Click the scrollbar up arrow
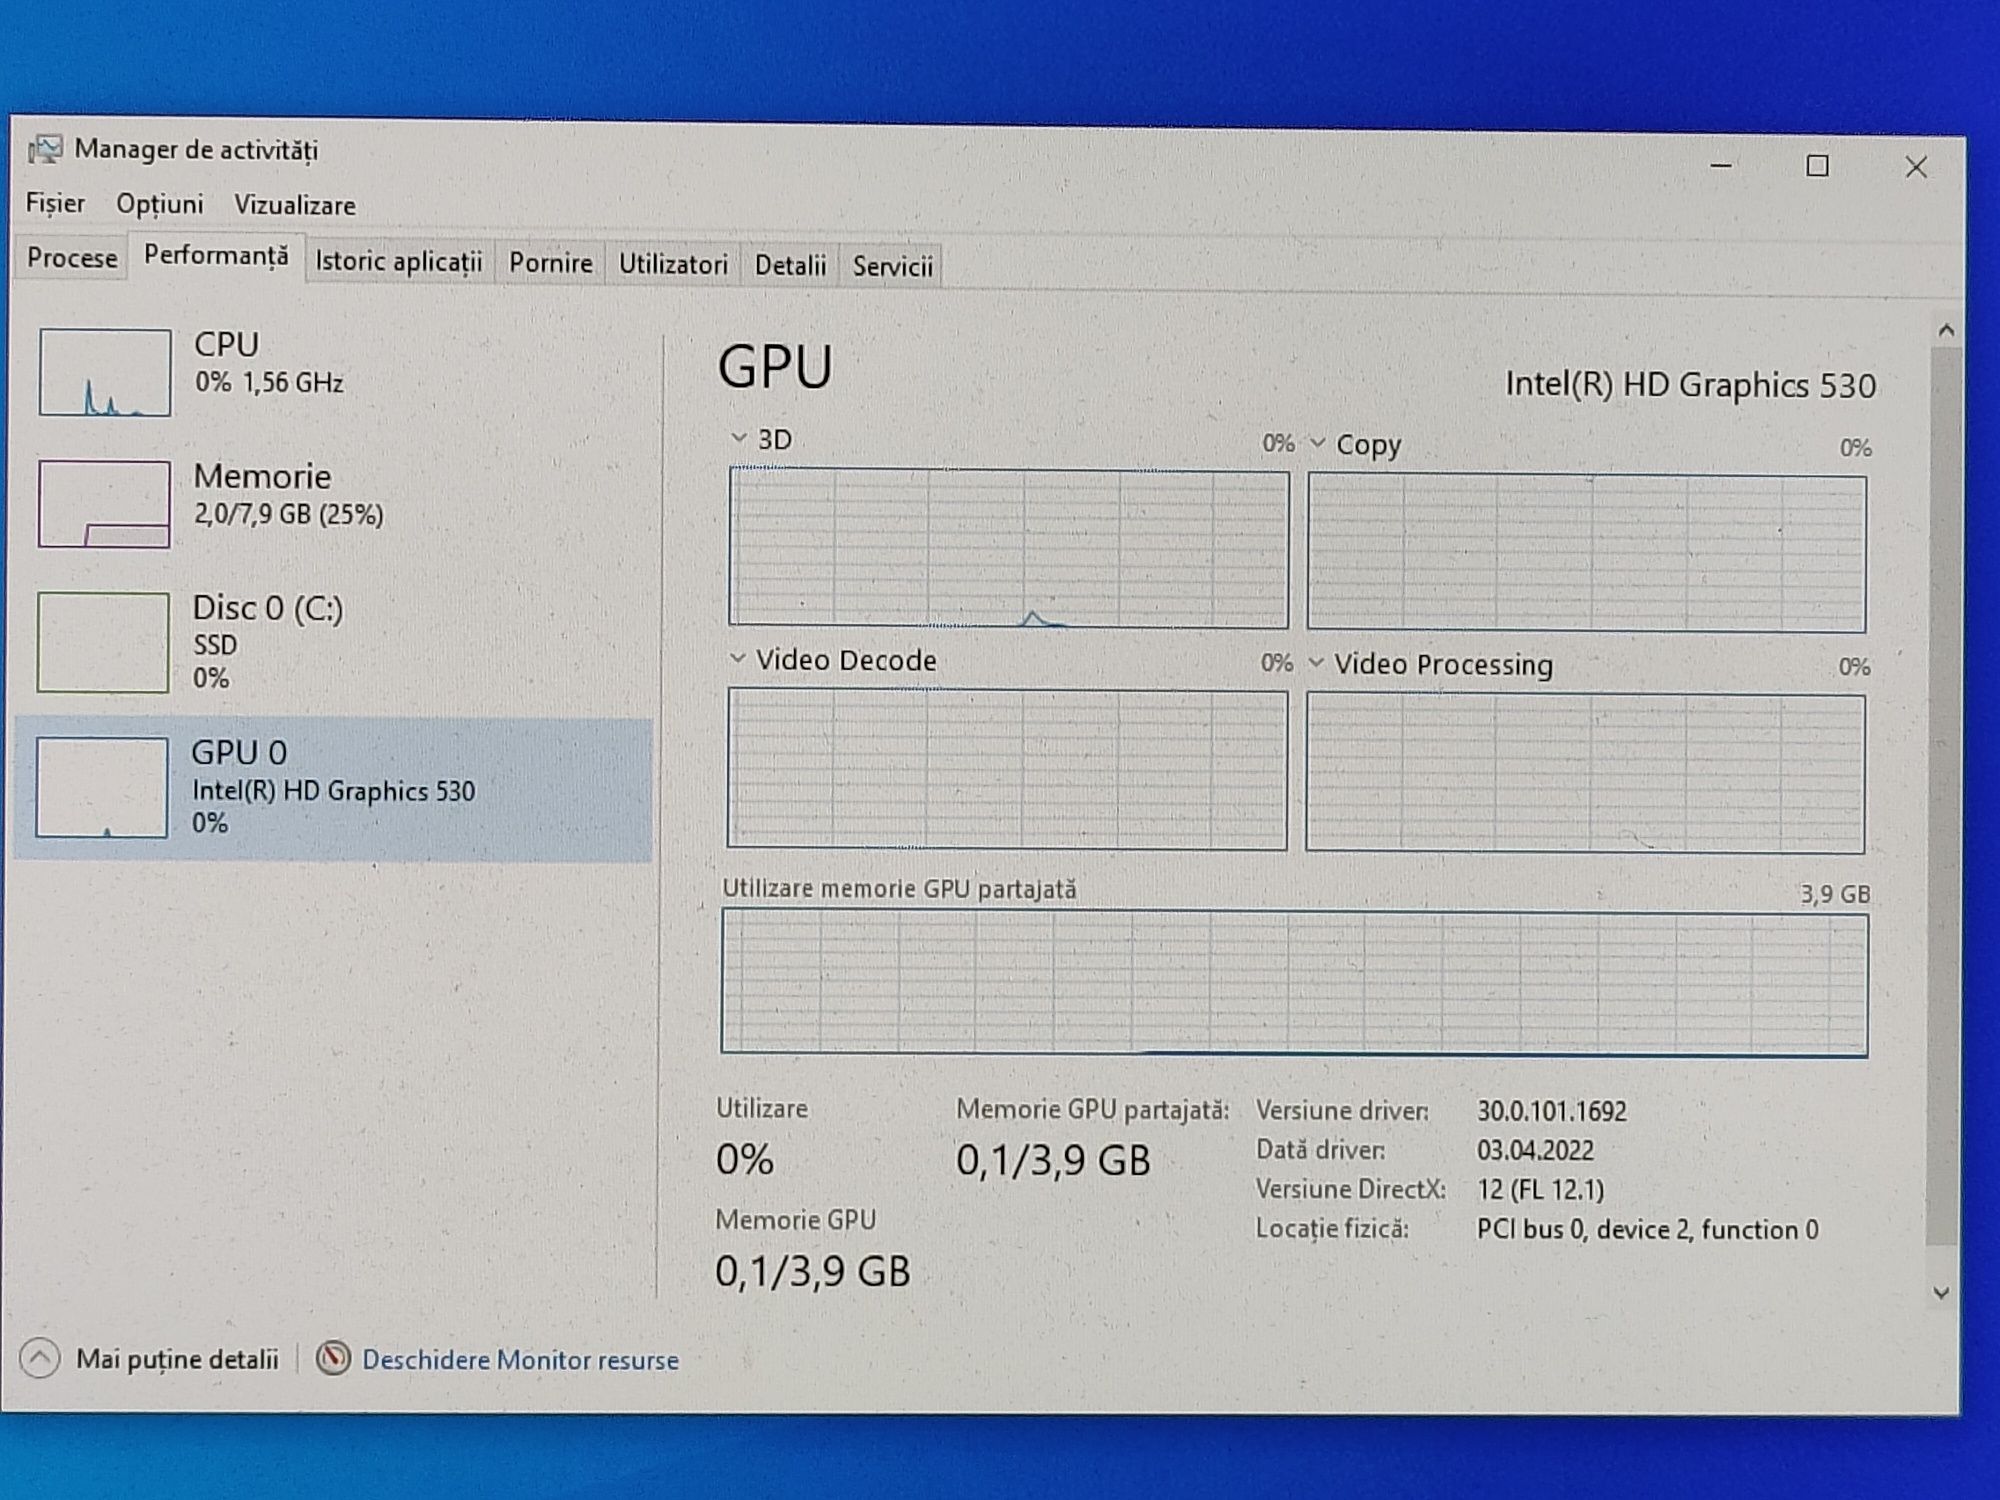 pyautogui.click(x=1946, y=331)
